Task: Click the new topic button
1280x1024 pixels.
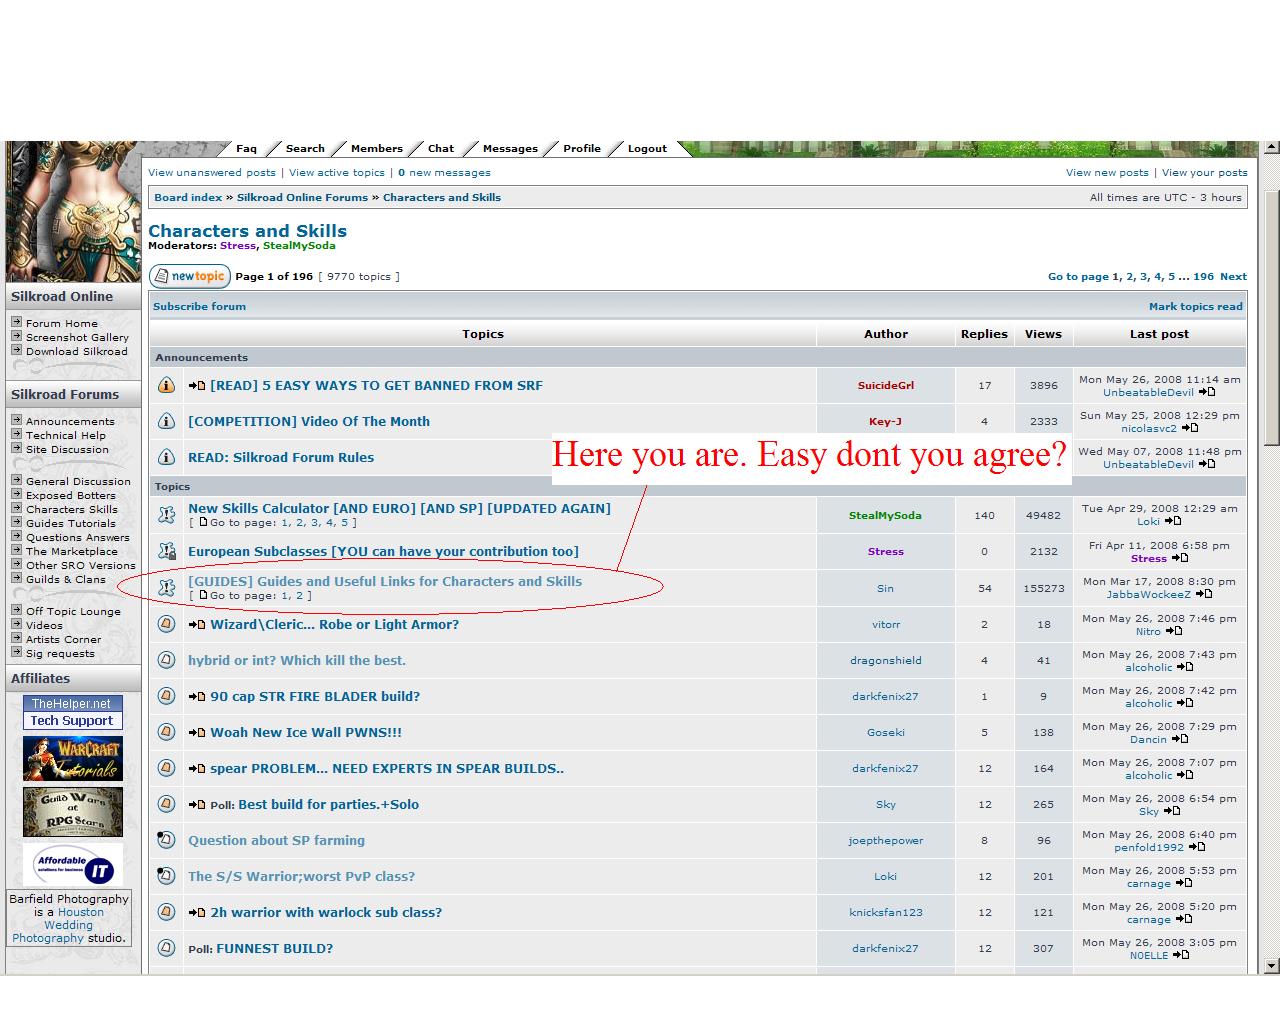Action: click(x=190, y=276)
